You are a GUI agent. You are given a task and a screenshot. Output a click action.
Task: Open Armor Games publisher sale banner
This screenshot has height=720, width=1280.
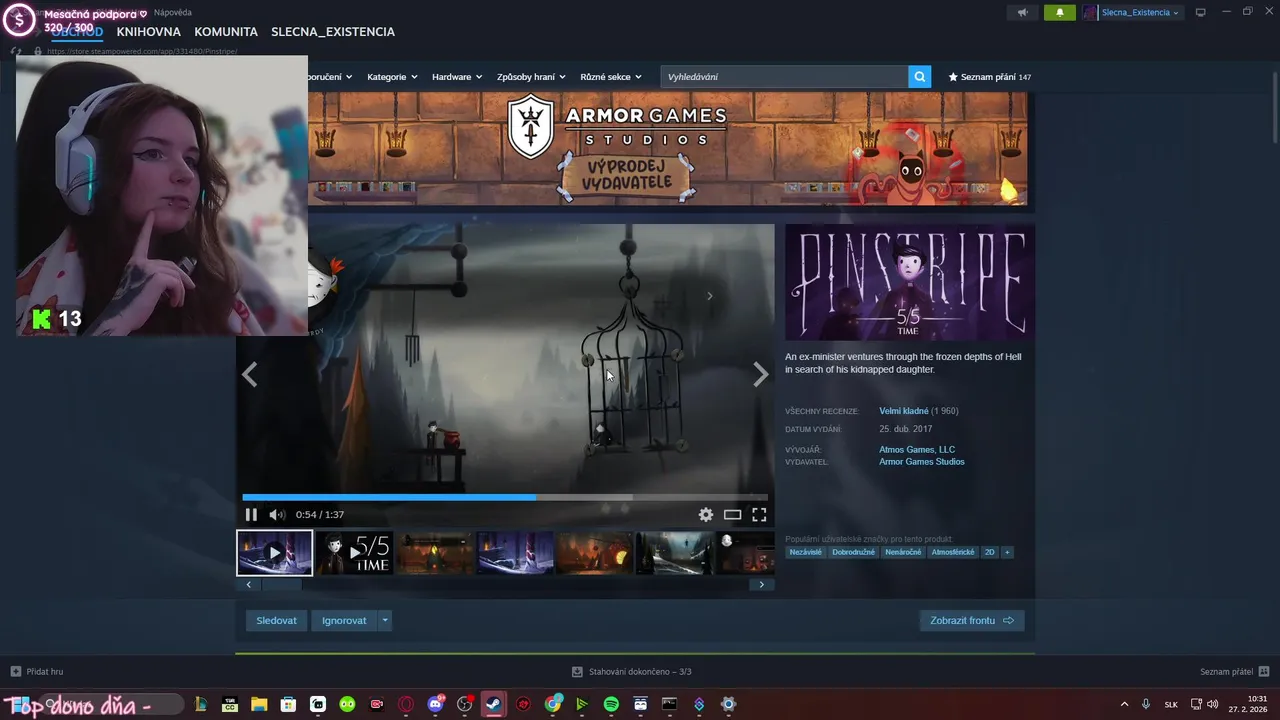[667, 148]
